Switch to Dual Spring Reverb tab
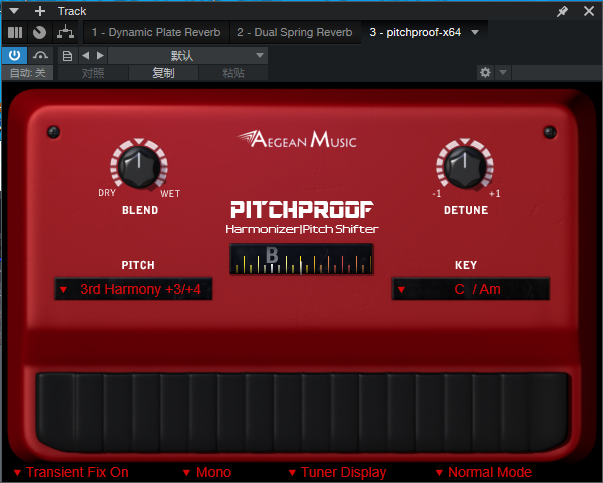 [295, 32]
